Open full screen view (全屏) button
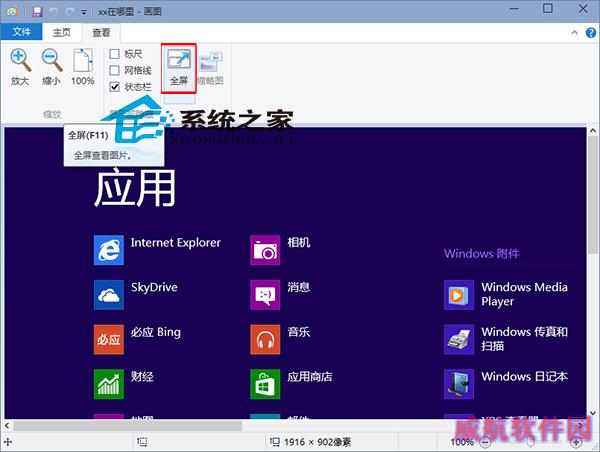Viewport: 600px width, 452px height. pyautogui.click(x=179, y=68)
